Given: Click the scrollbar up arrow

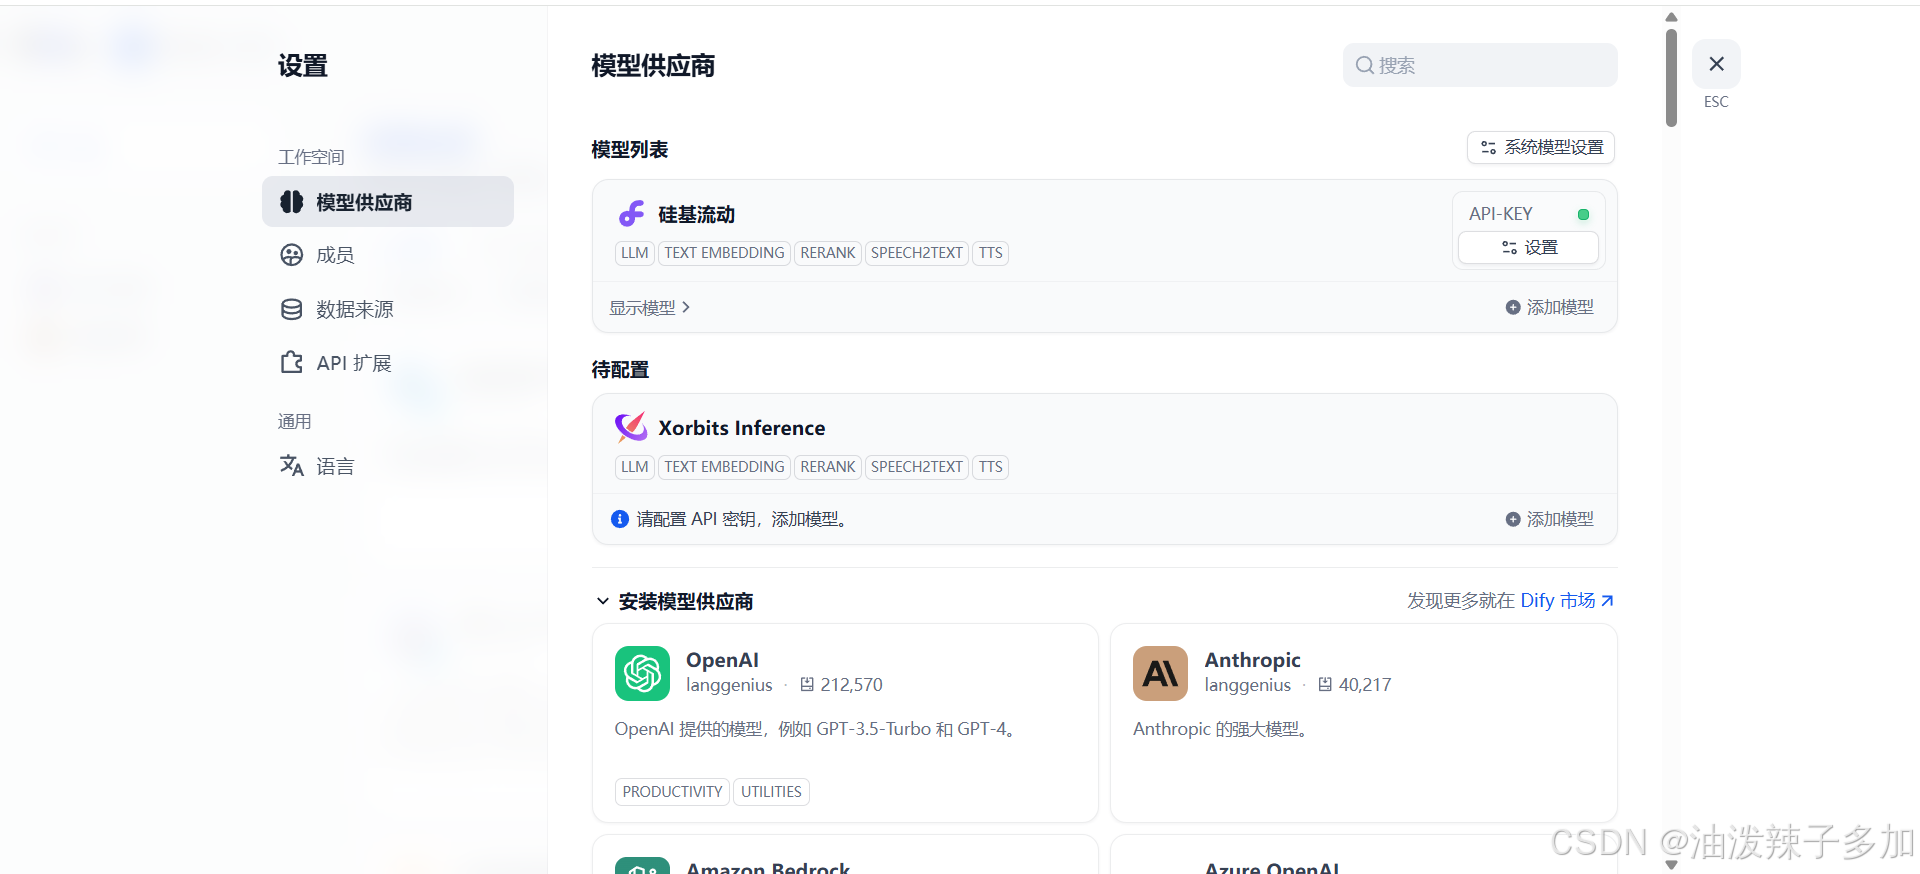Looking at the screenshot, I should coord(1671,17).
